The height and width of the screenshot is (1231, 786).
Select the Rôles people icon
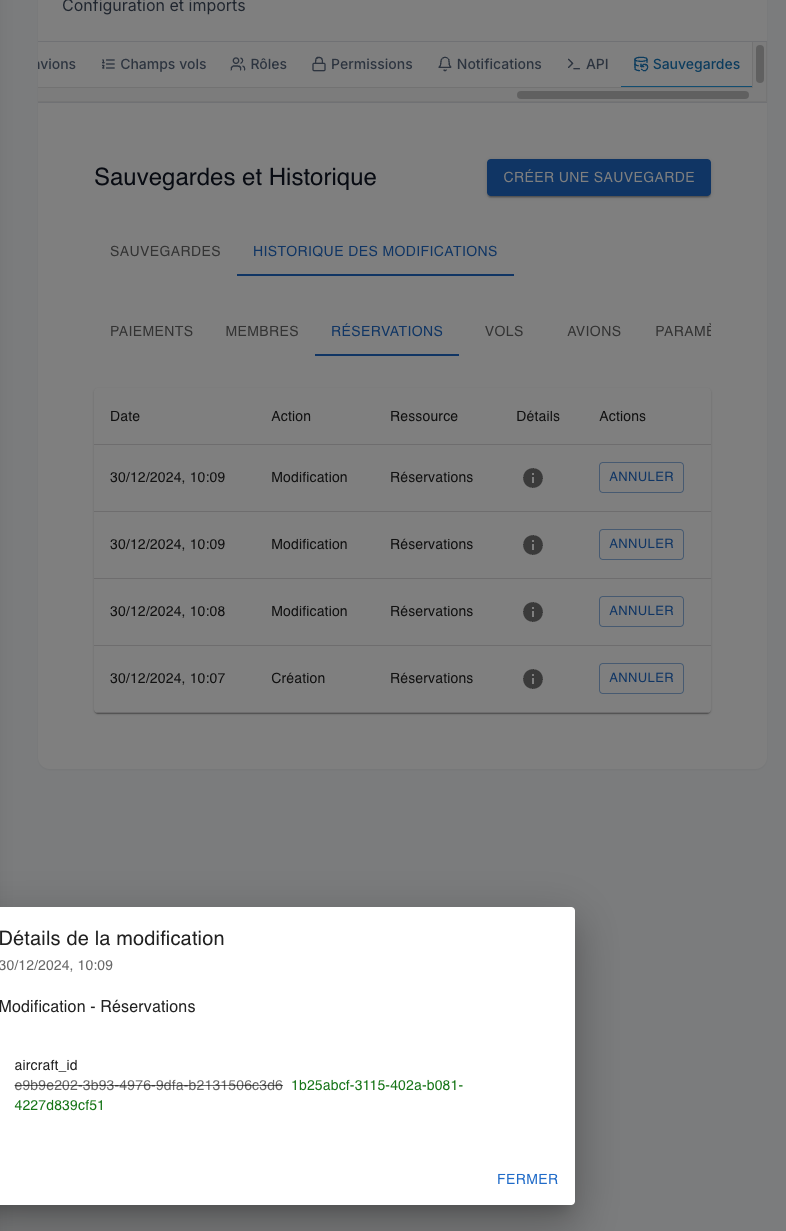click(236, 63)
